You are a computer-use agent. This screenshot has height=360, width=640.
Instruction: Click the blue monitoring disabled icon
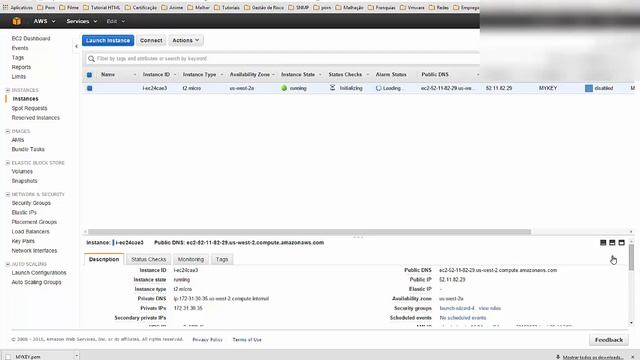[589, 88]
